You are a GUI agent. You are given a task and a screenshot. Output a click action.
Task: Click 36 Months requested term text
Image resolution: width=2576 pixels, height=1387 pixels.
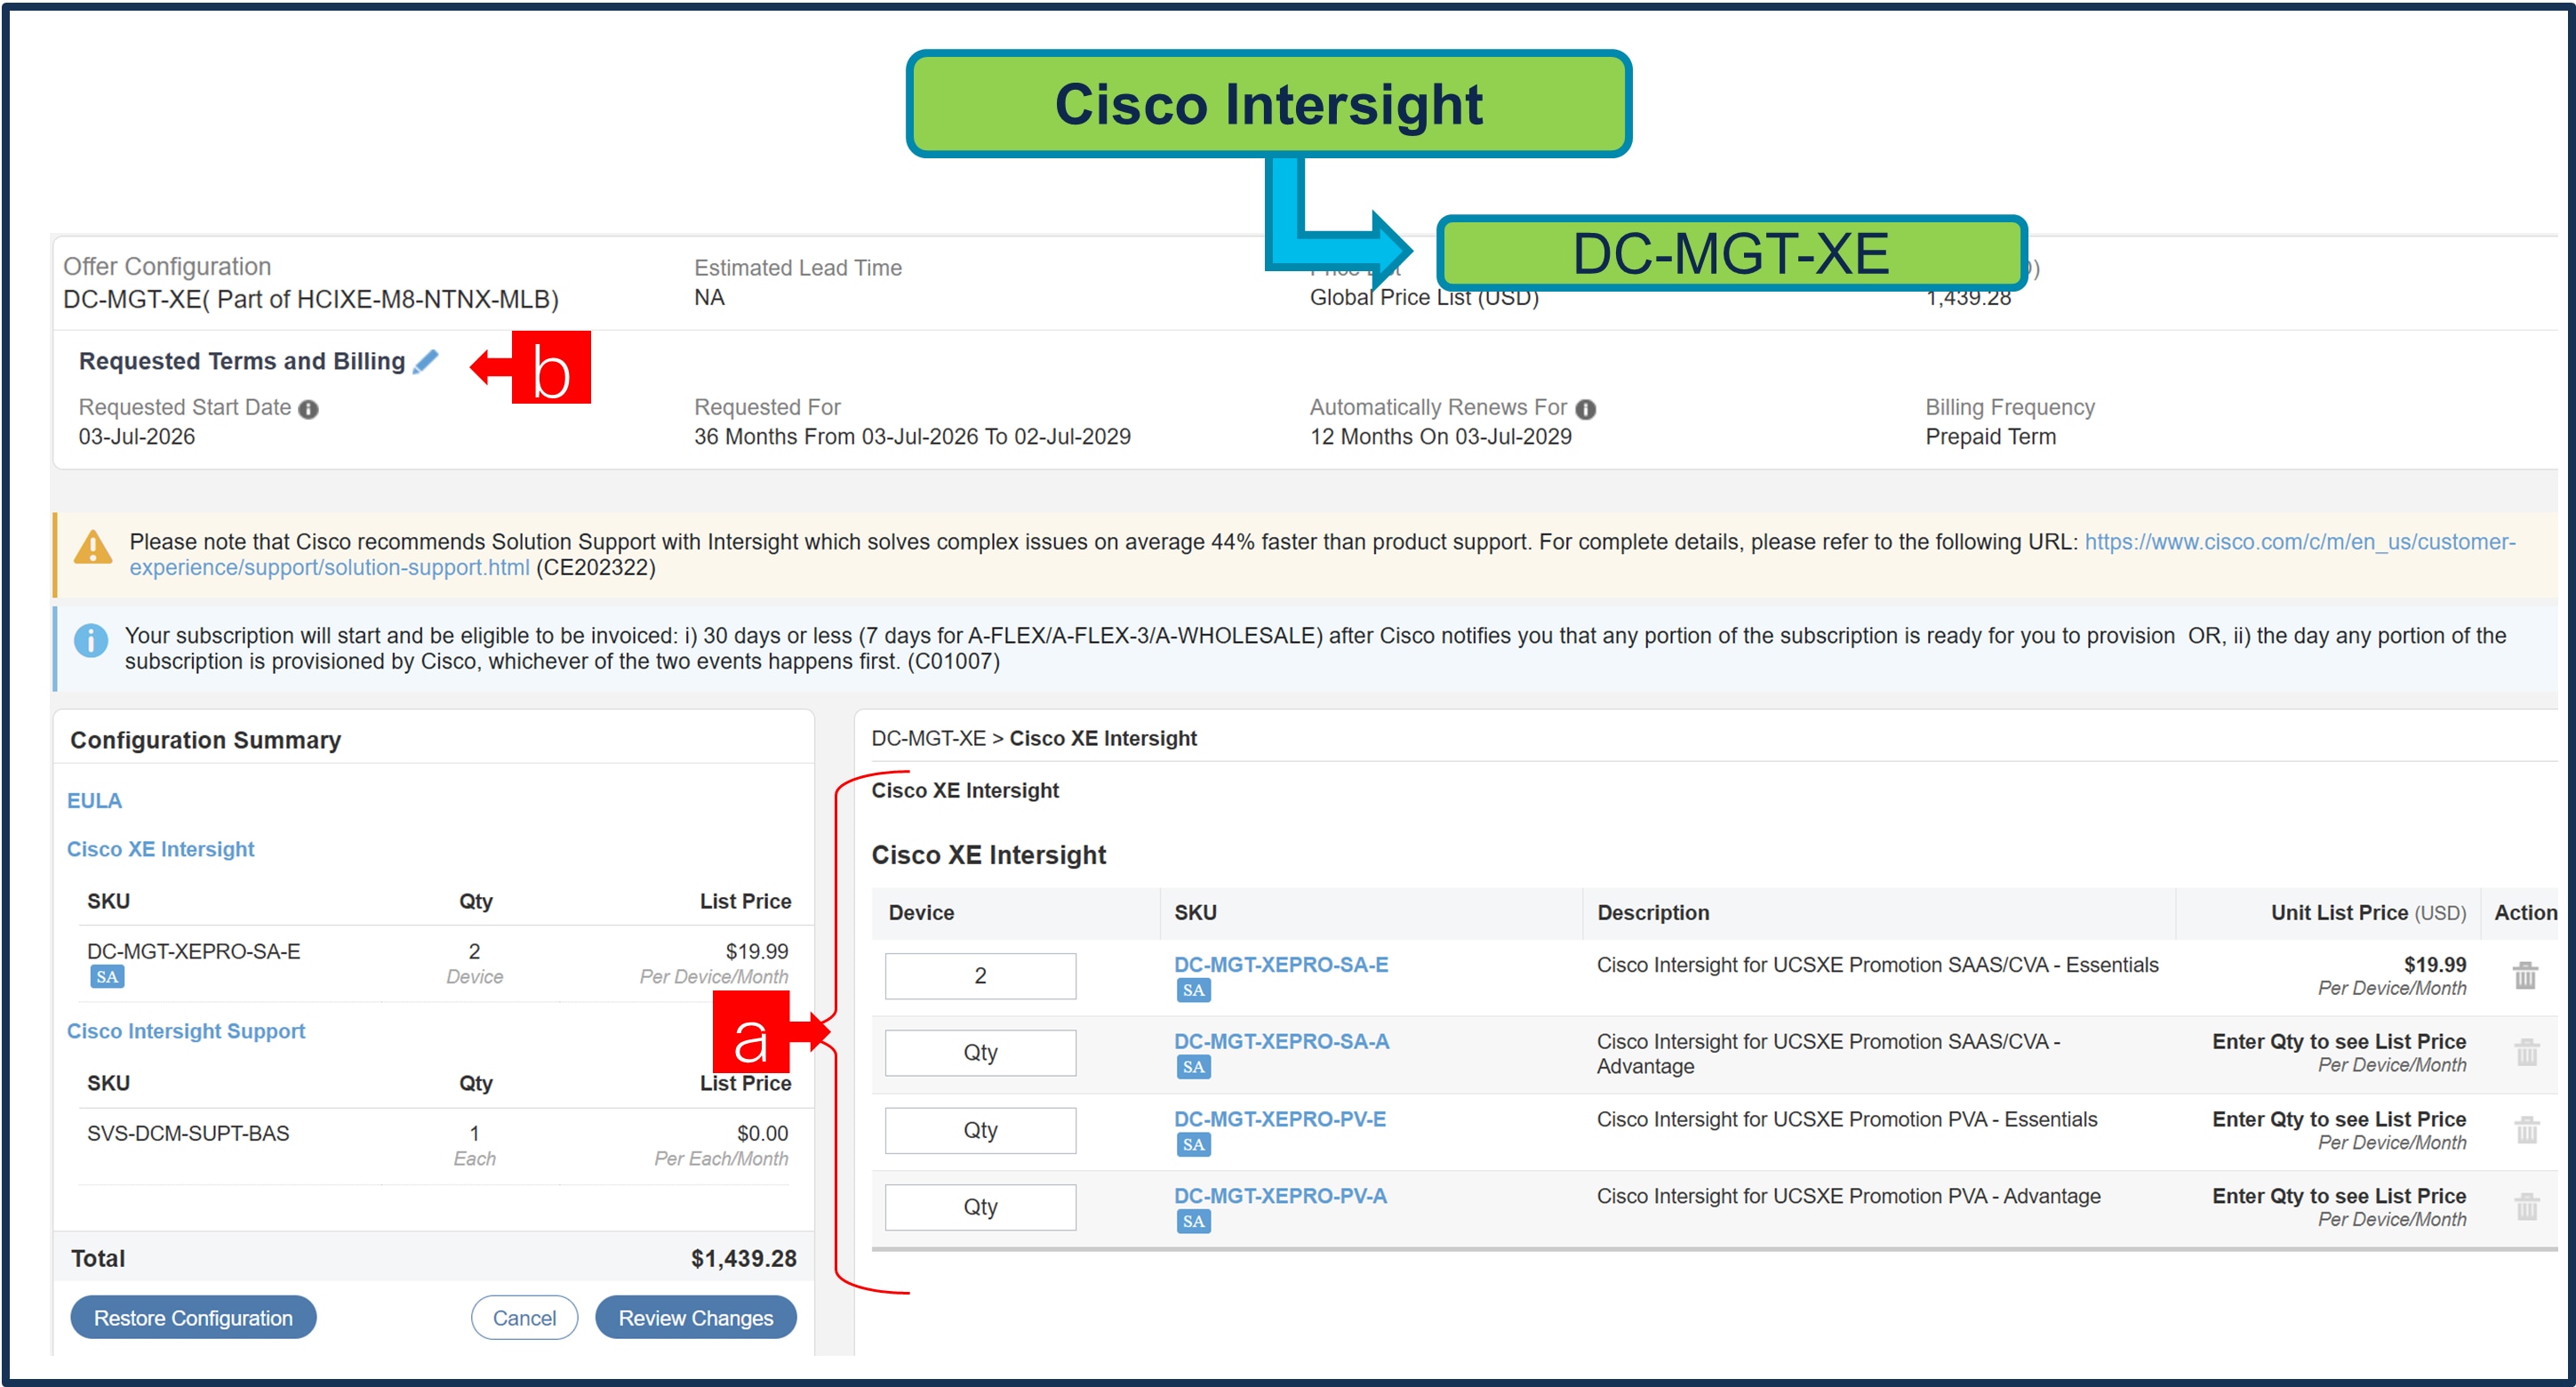912,437
